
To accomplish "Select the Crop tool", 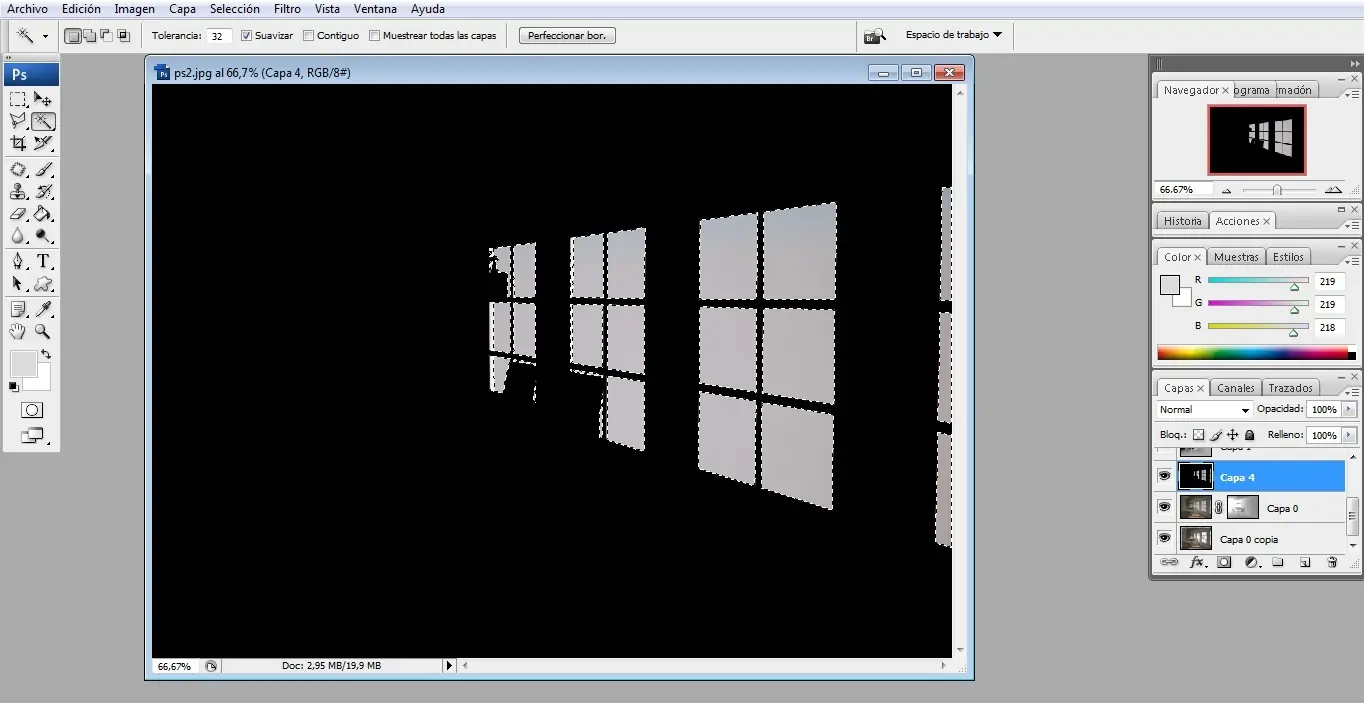I will coord(18,143).
